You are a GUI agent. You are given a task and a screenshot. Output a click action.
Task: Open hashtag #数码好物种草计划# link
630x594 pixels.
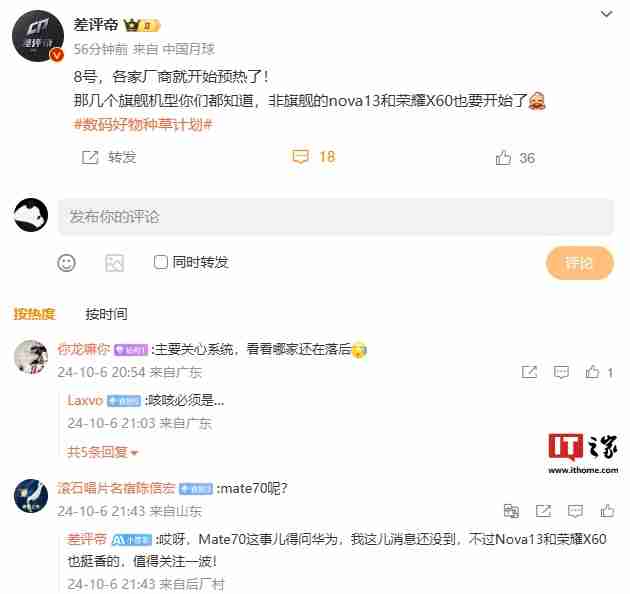coord(143,125)
